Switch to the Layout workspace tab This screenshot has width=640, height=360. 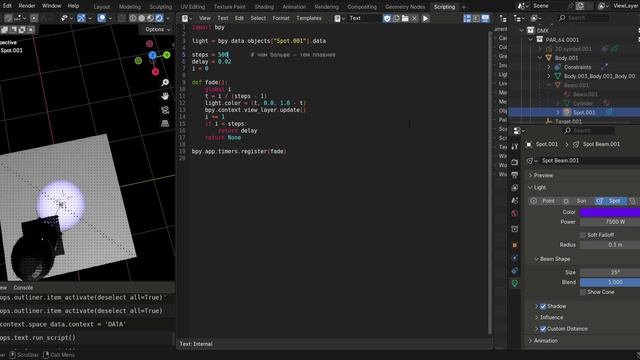pos(102,7)
